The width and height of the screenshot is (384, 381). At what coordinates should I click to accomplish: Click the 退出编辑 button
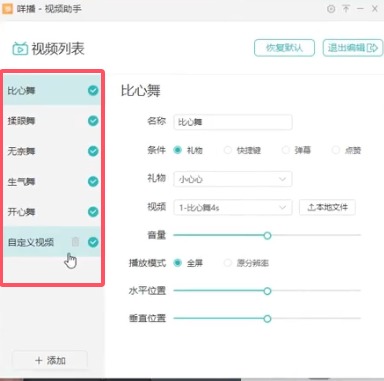click(353, 48)
